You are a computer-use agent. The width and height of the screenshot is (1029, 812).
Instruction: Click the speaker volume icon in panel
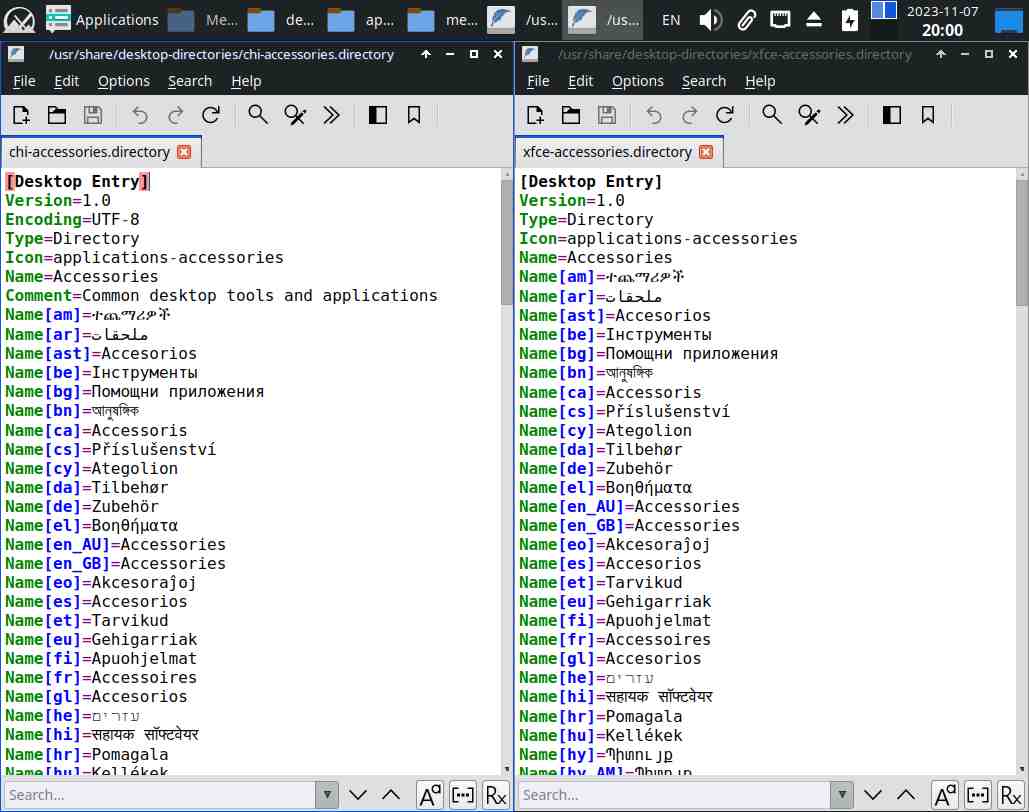pyautogui.click(x=710, y=20)
